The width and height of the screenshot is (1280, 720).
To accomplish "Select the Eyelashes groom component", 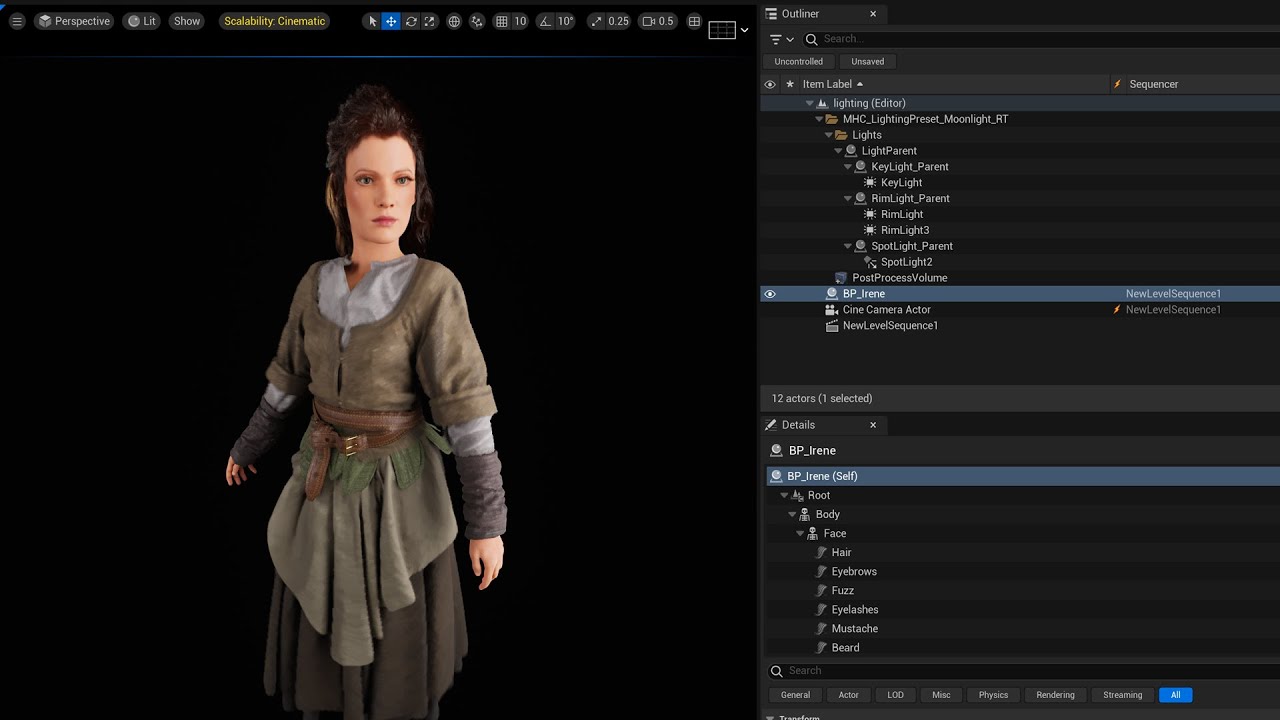I will pyautogui.click(x=855, y=609).
